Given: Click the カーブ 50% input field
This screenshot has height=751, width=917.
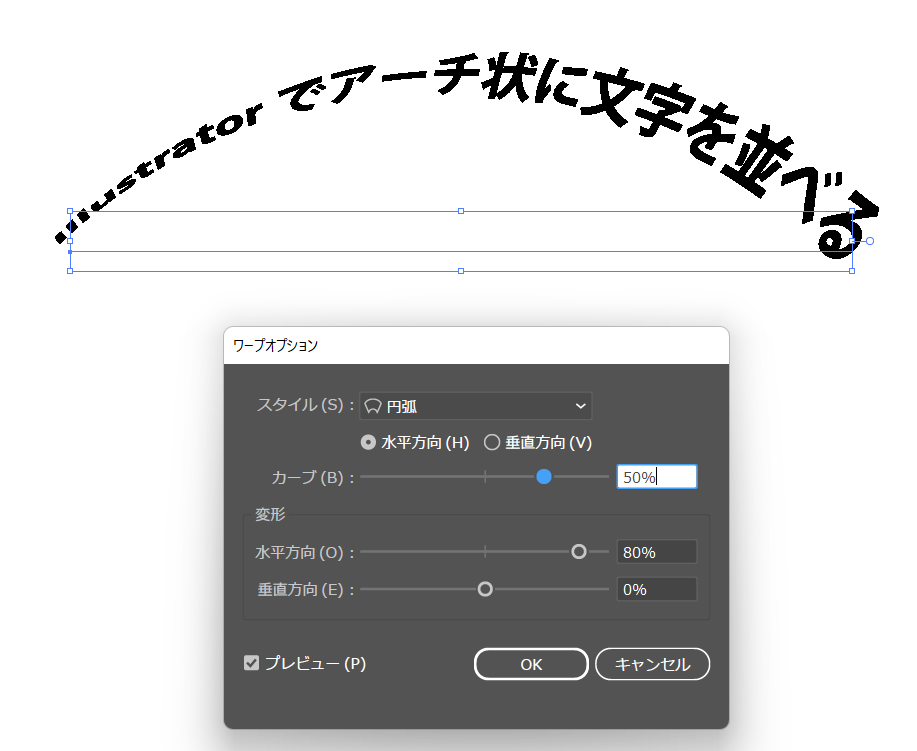Looking at the screenshot, I should pos(657,477).
